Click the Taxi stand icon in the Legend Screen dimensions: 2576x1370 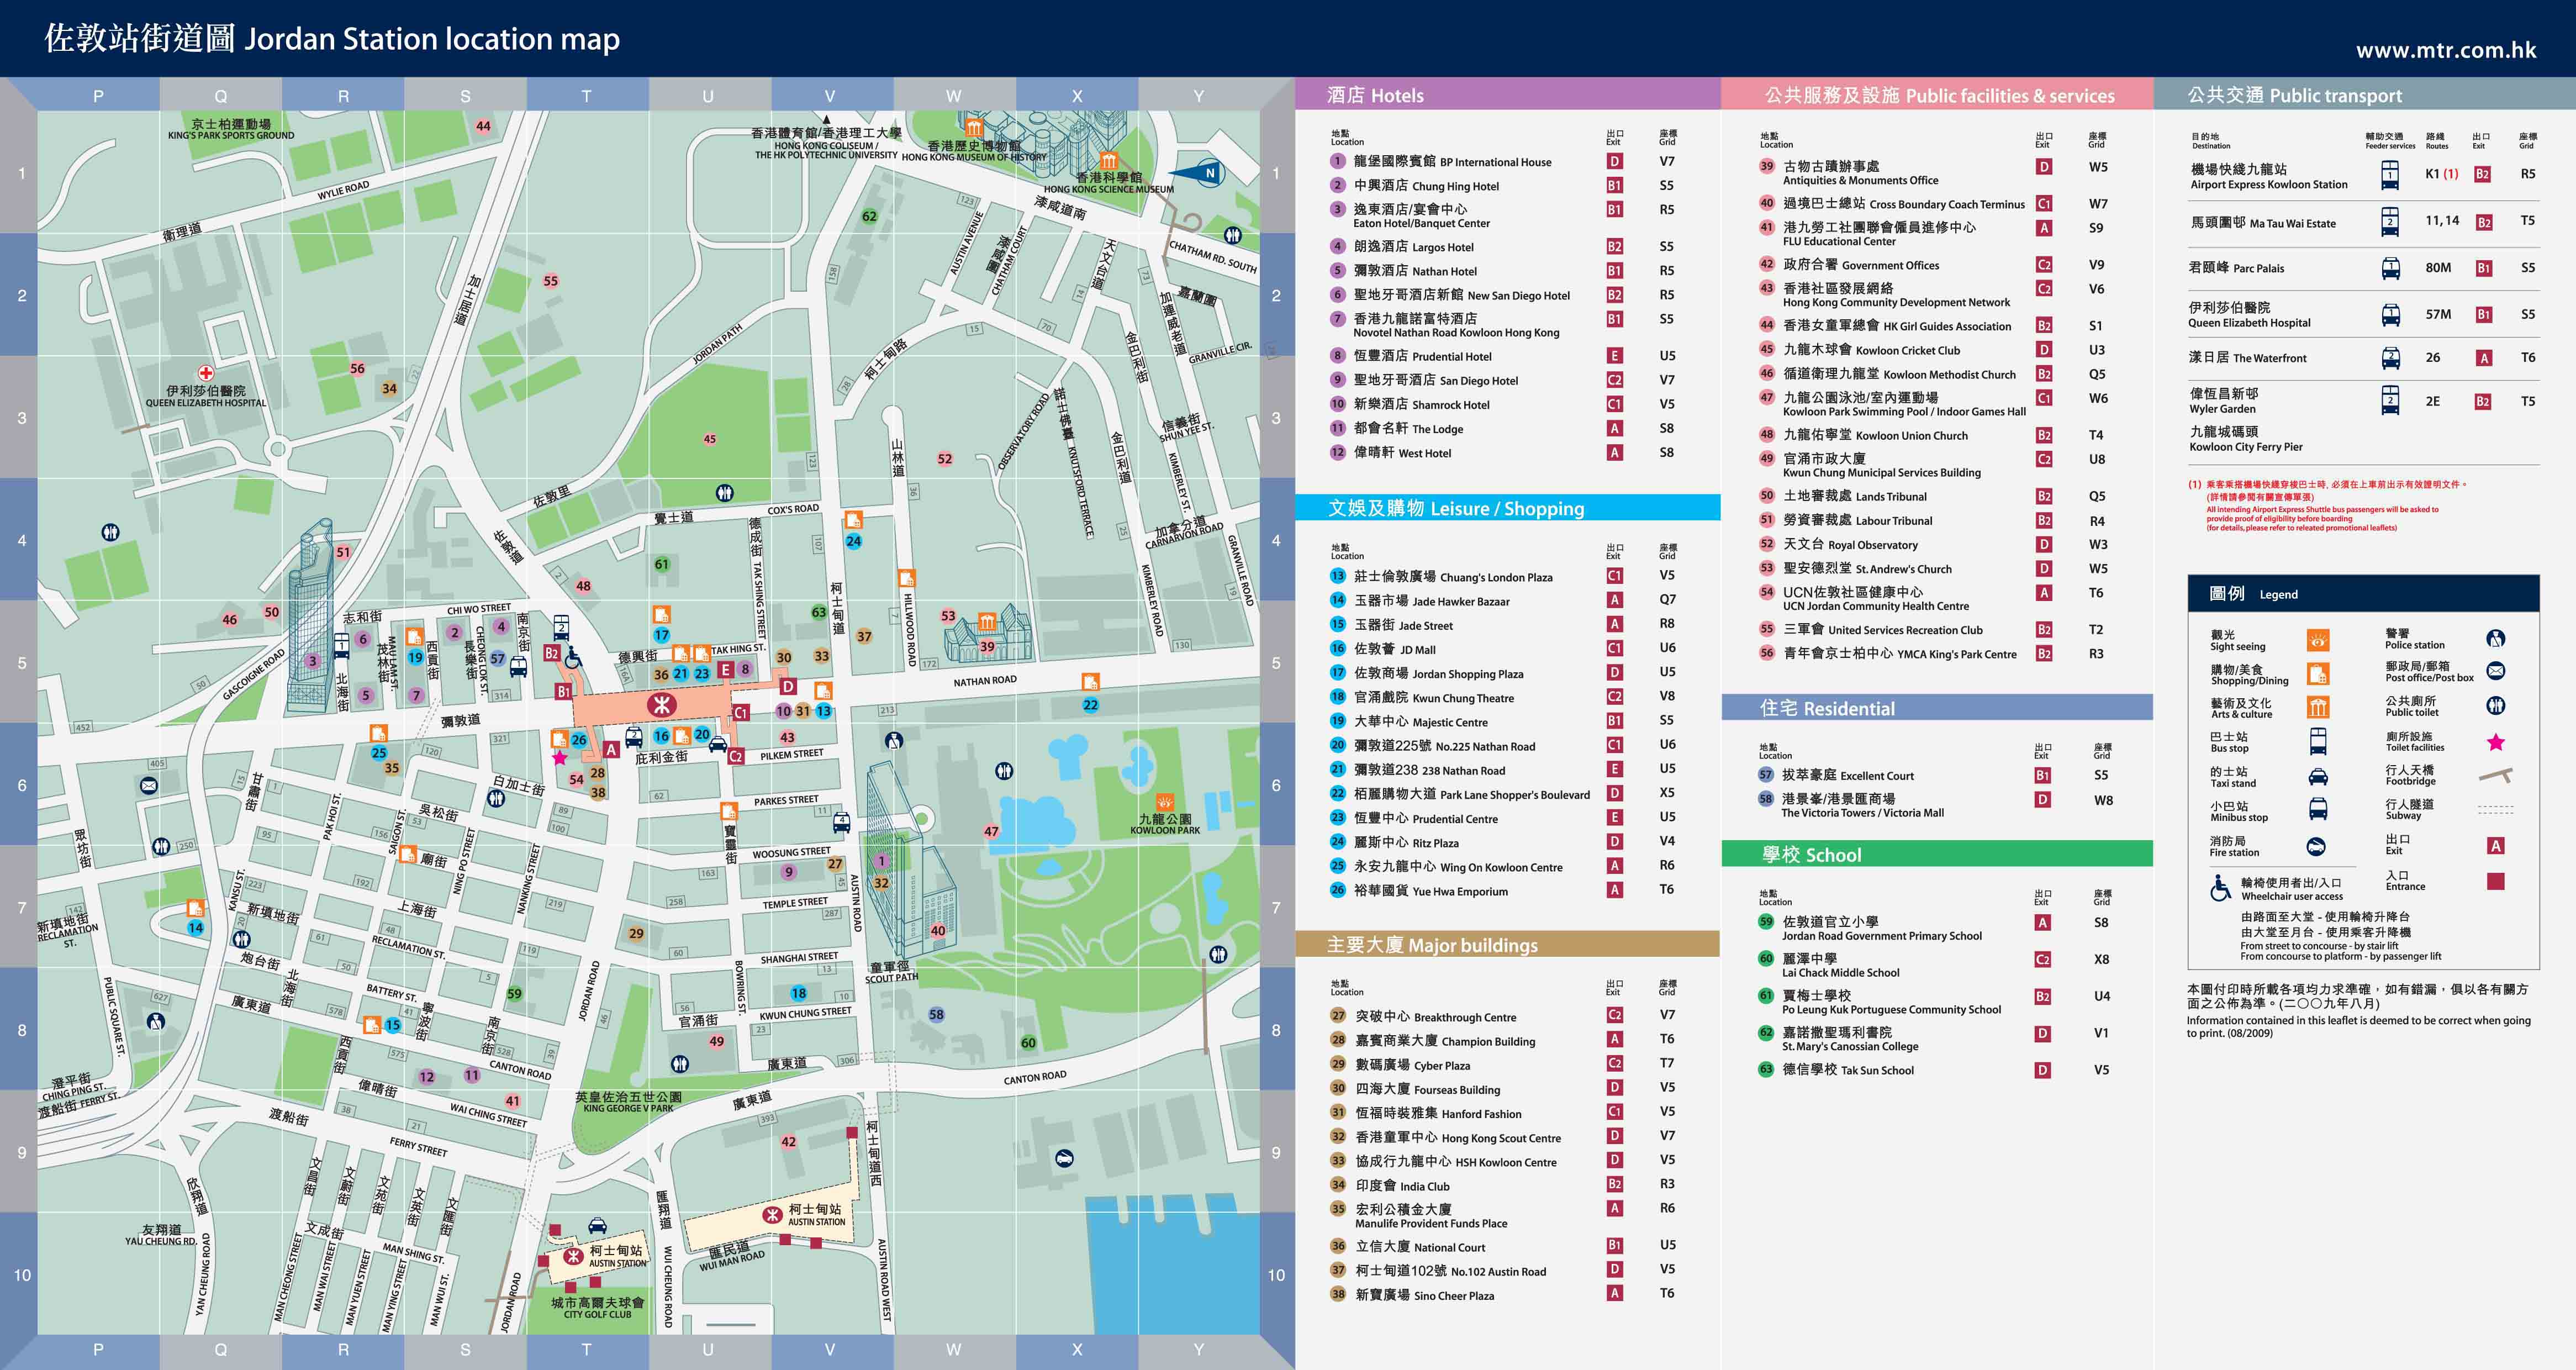click(x=2318, y=777)
